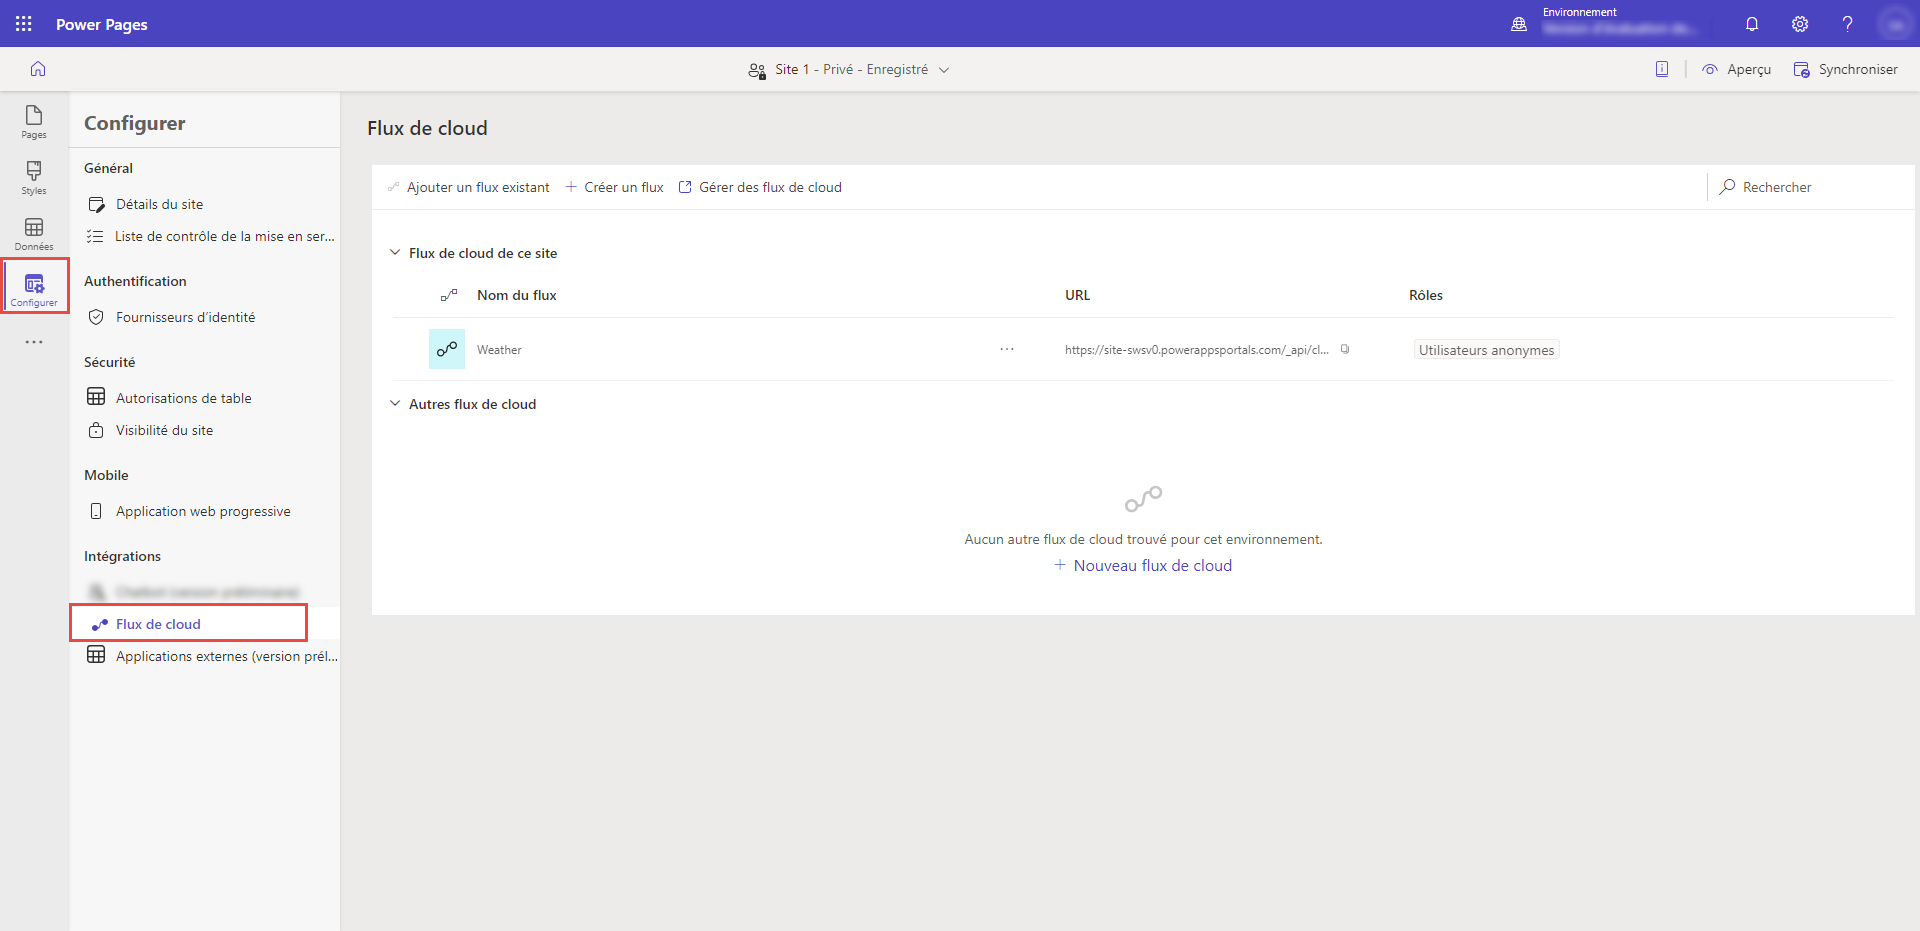The height and width of the screenshot is (931, 1920).
Task: Click Créer un flux
Action: coord(614,187)
